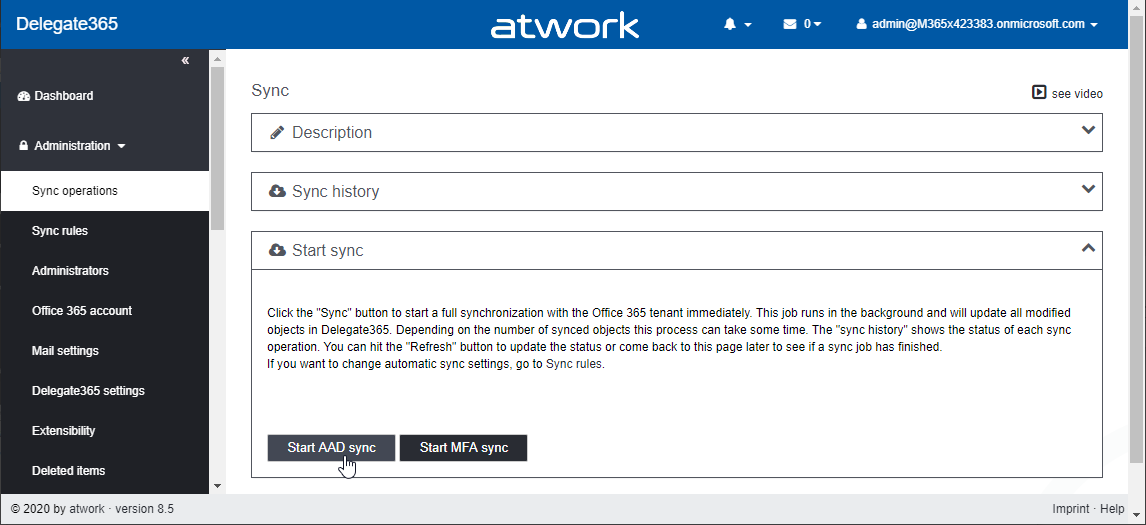Image resolution: width=1146 pixels, height=525 pixels.
Task: Click the Sync history cloud icon
Action: [x=277, y=191]
